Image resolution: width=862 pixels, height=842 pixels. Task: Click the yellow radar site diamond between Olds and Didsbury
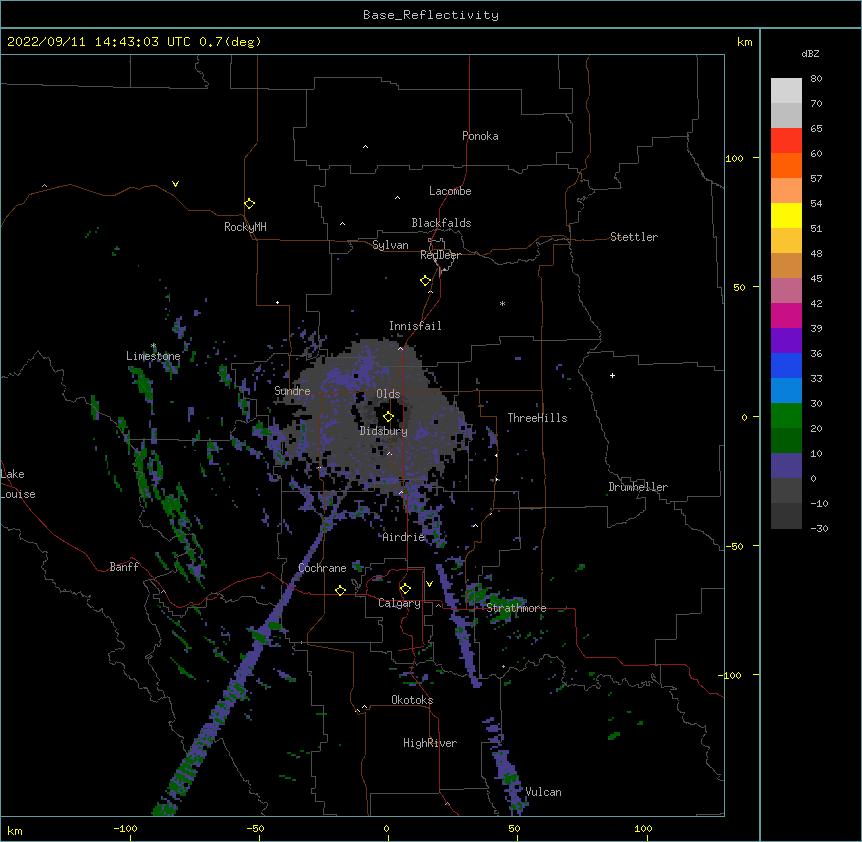coord(388,417)
